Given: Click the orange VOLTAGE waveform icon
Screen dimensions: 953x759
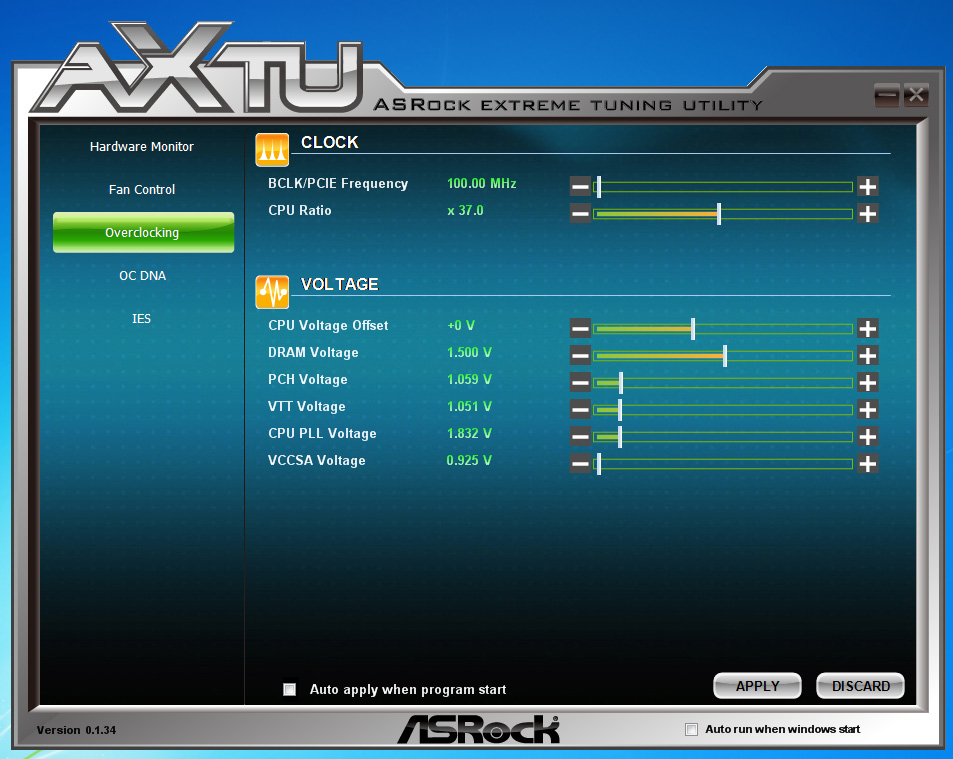Looking at the screenshot, I should pos(272,292).
